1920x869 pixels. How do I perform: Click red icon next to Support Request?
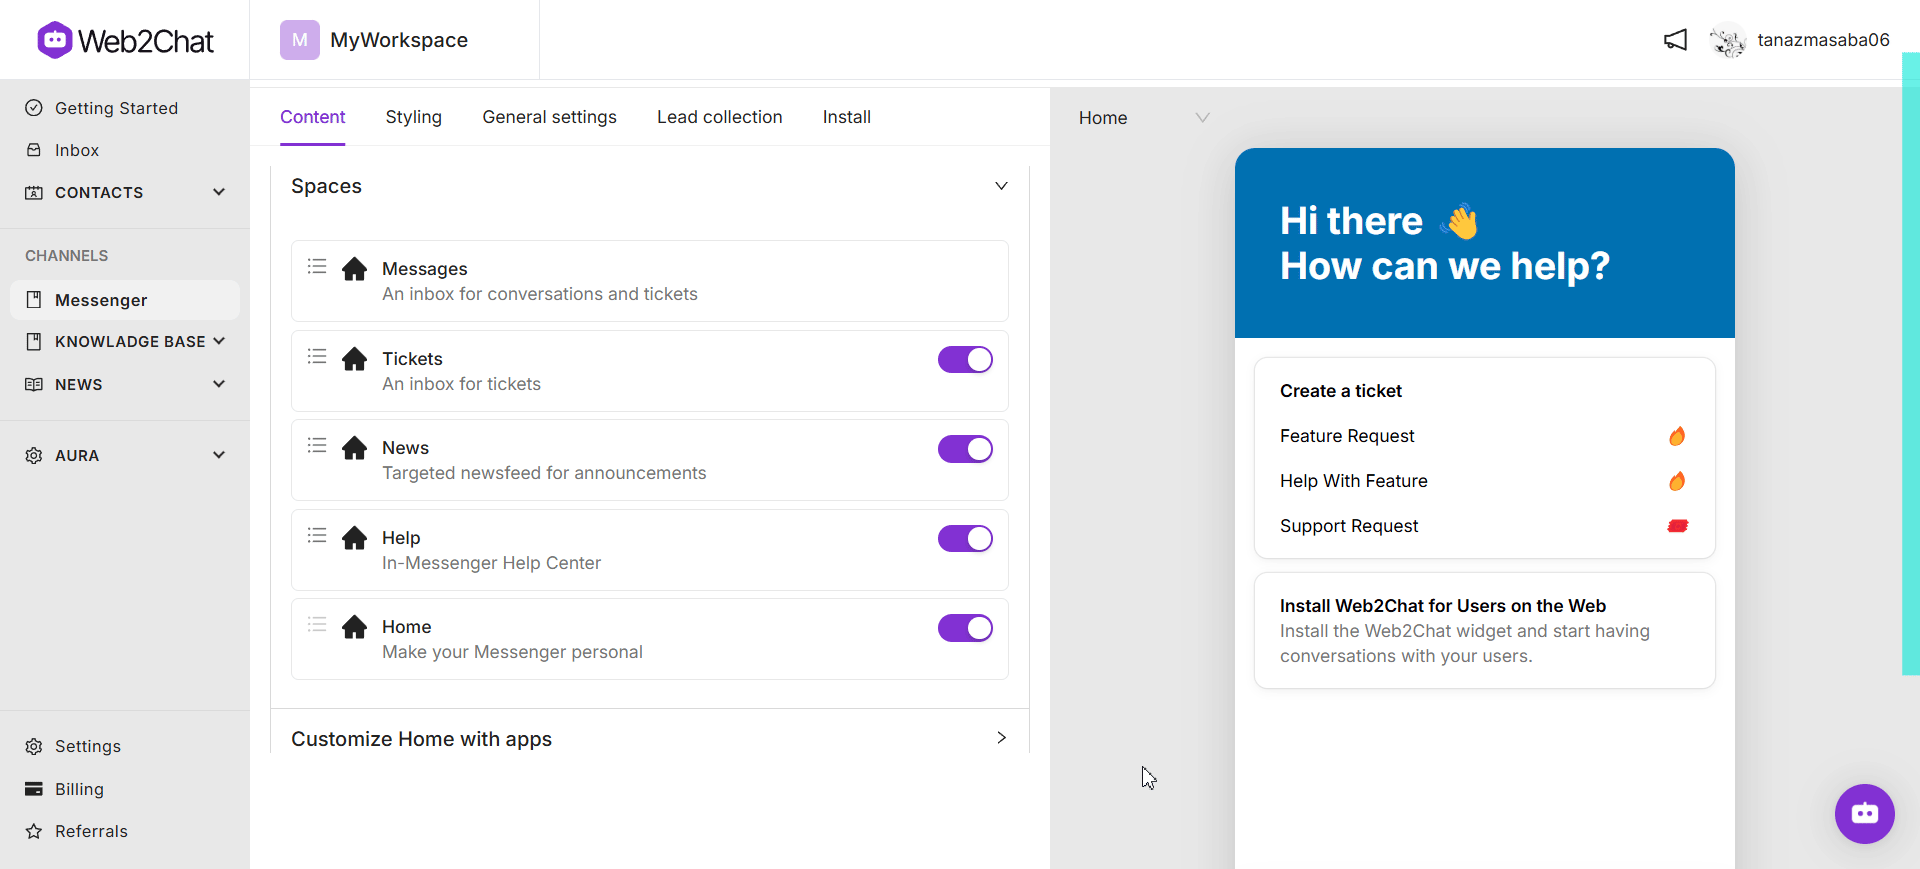coord(1678,526)
